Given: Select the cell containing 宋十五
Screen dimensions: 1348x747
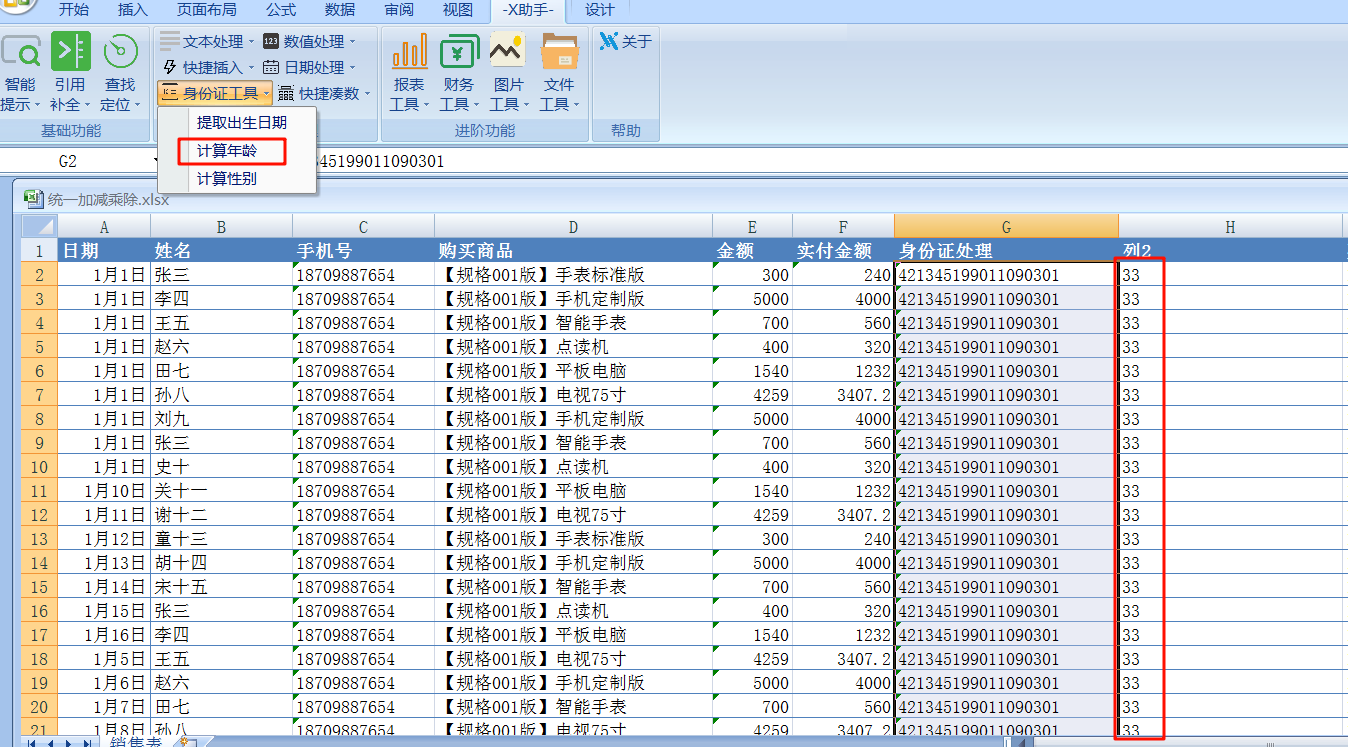Looking at the screenshot, I should [x=221, y=587].
